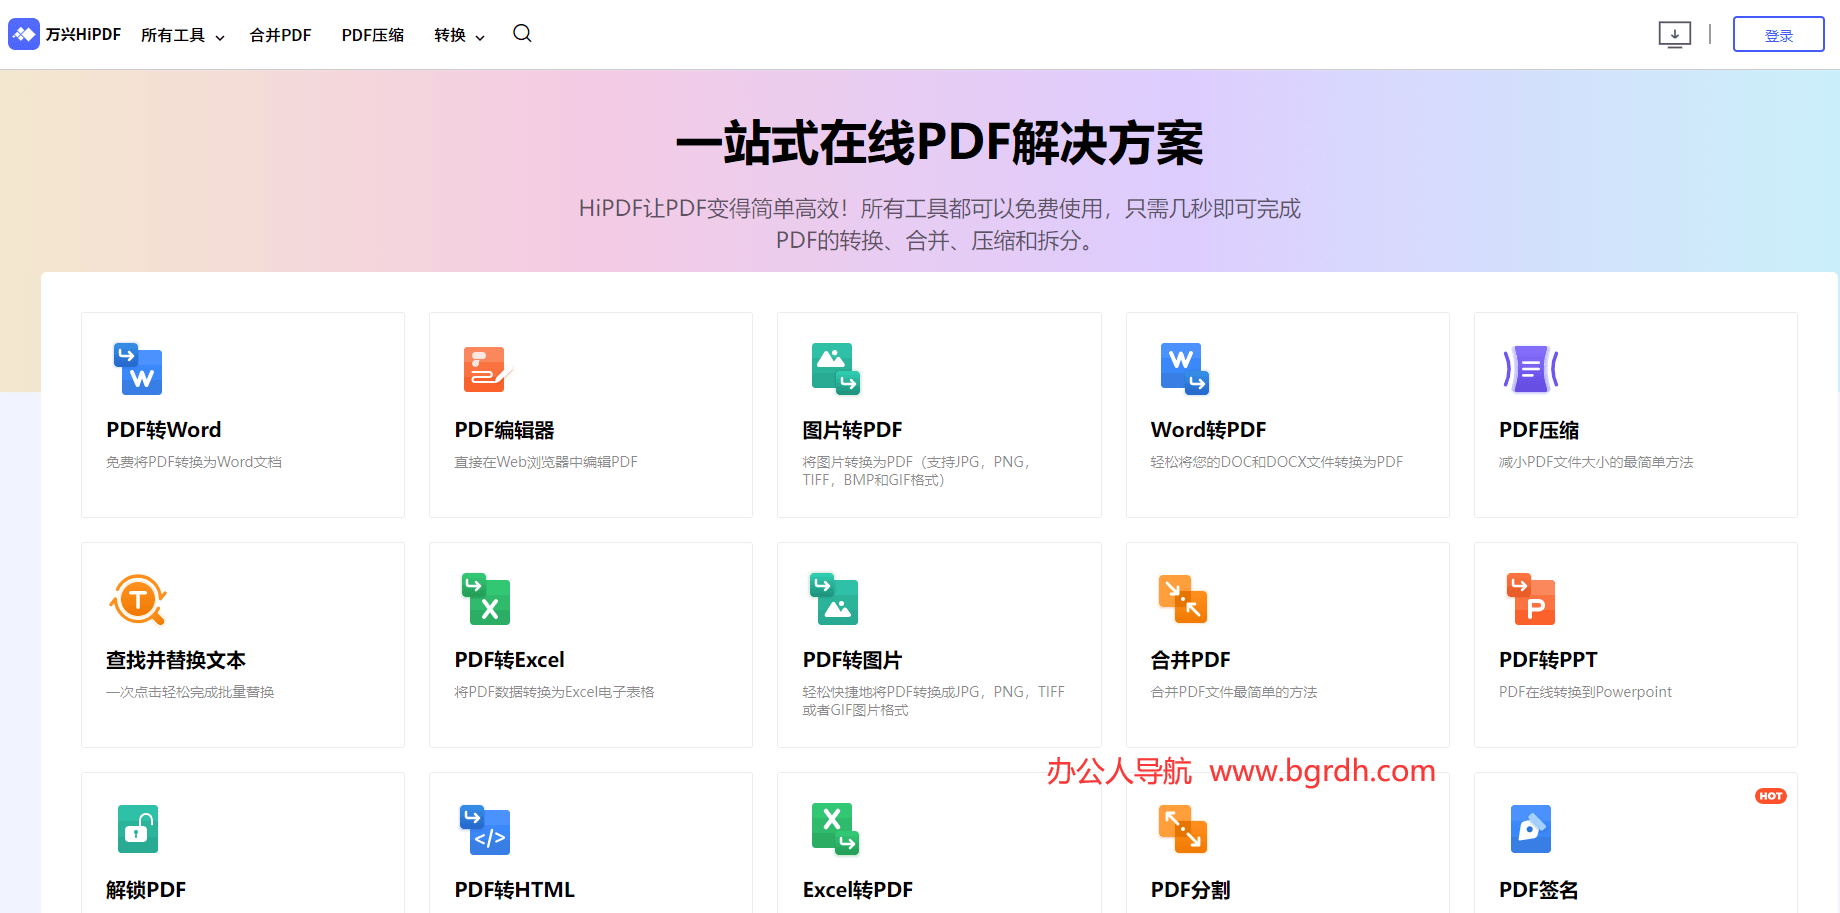Click the PDF转图片 card icon
This screenshot has width=1840, height=913.
point(835,599)
